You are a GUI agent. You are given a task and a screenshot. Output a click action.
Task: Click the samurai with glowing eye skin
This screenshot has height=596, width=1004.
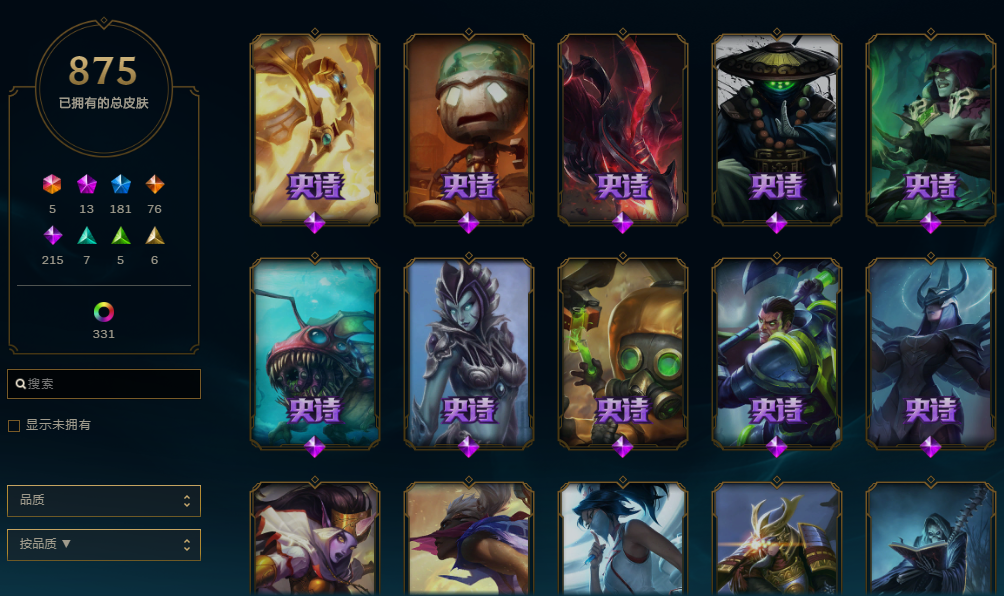coord(777,539)
